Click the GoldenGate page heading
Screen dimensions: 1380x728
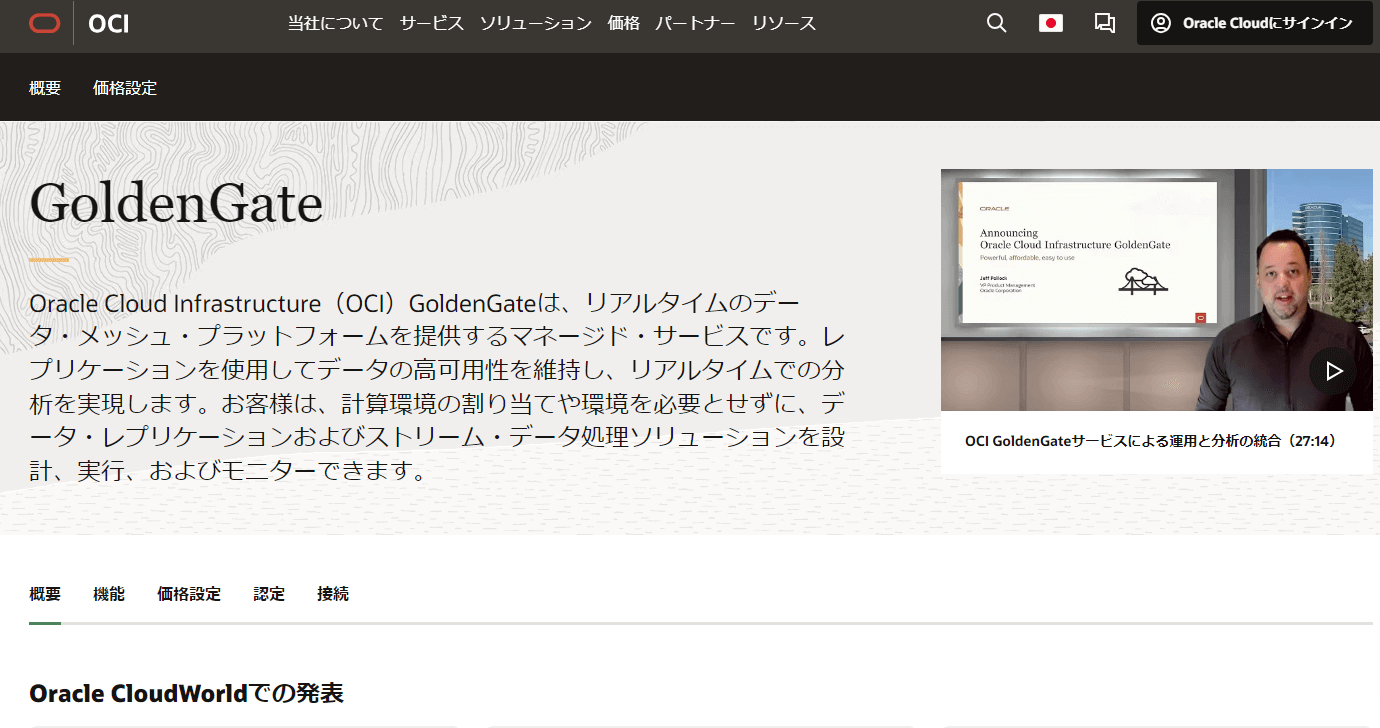pyautogui.click(x=176, y=204)
